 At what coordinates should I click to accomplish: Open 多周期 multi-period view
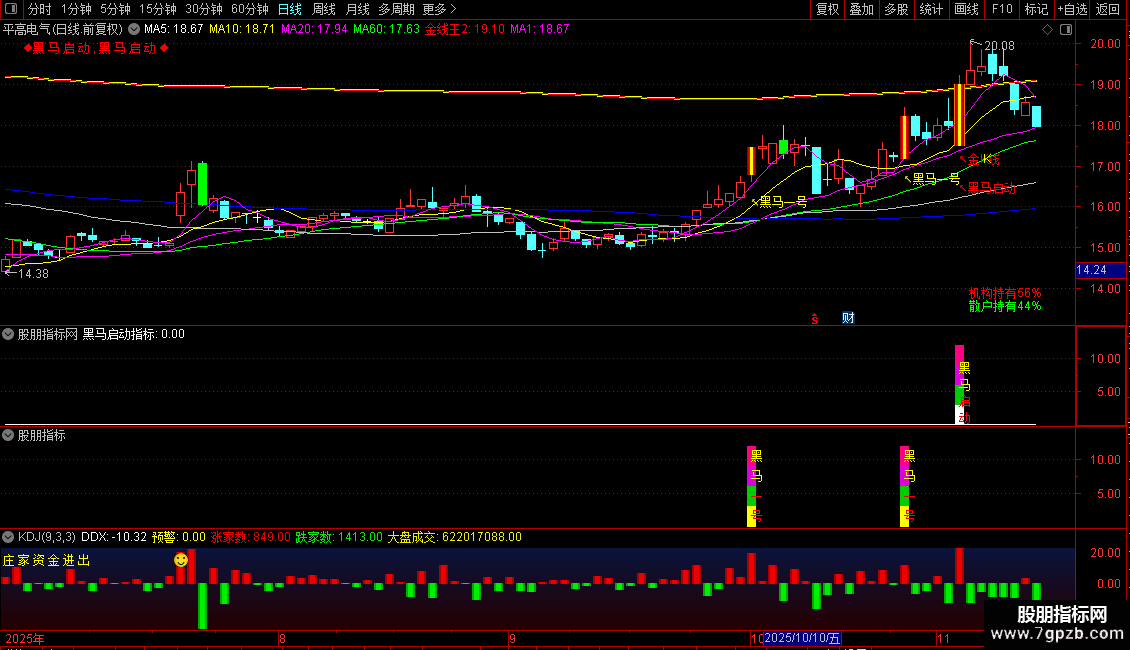[x=396, y=9]
